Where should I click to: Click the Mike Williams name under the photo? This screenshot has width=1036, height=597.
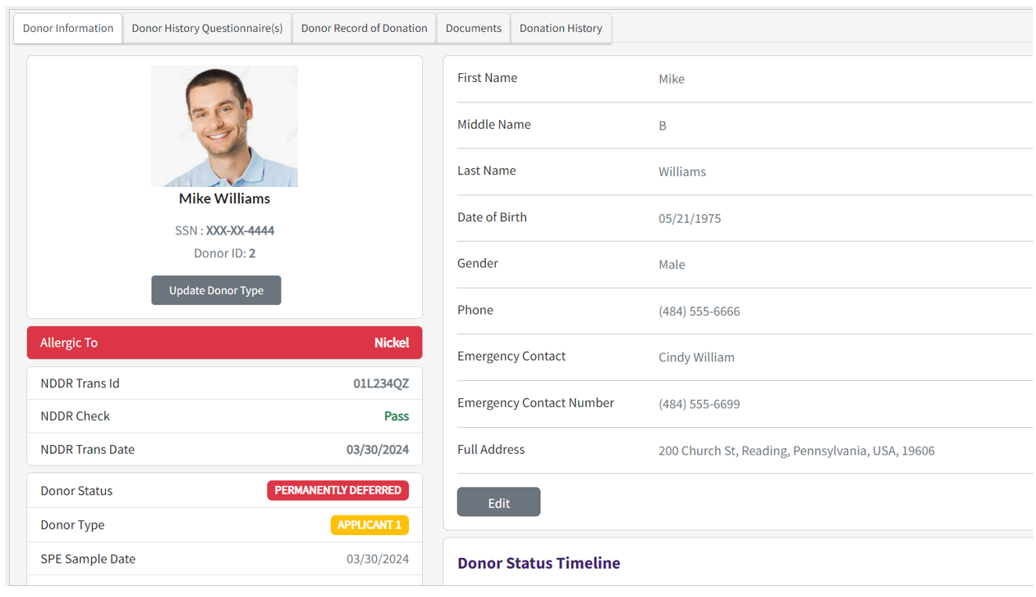pyautogui.click(x=224, y=199)
